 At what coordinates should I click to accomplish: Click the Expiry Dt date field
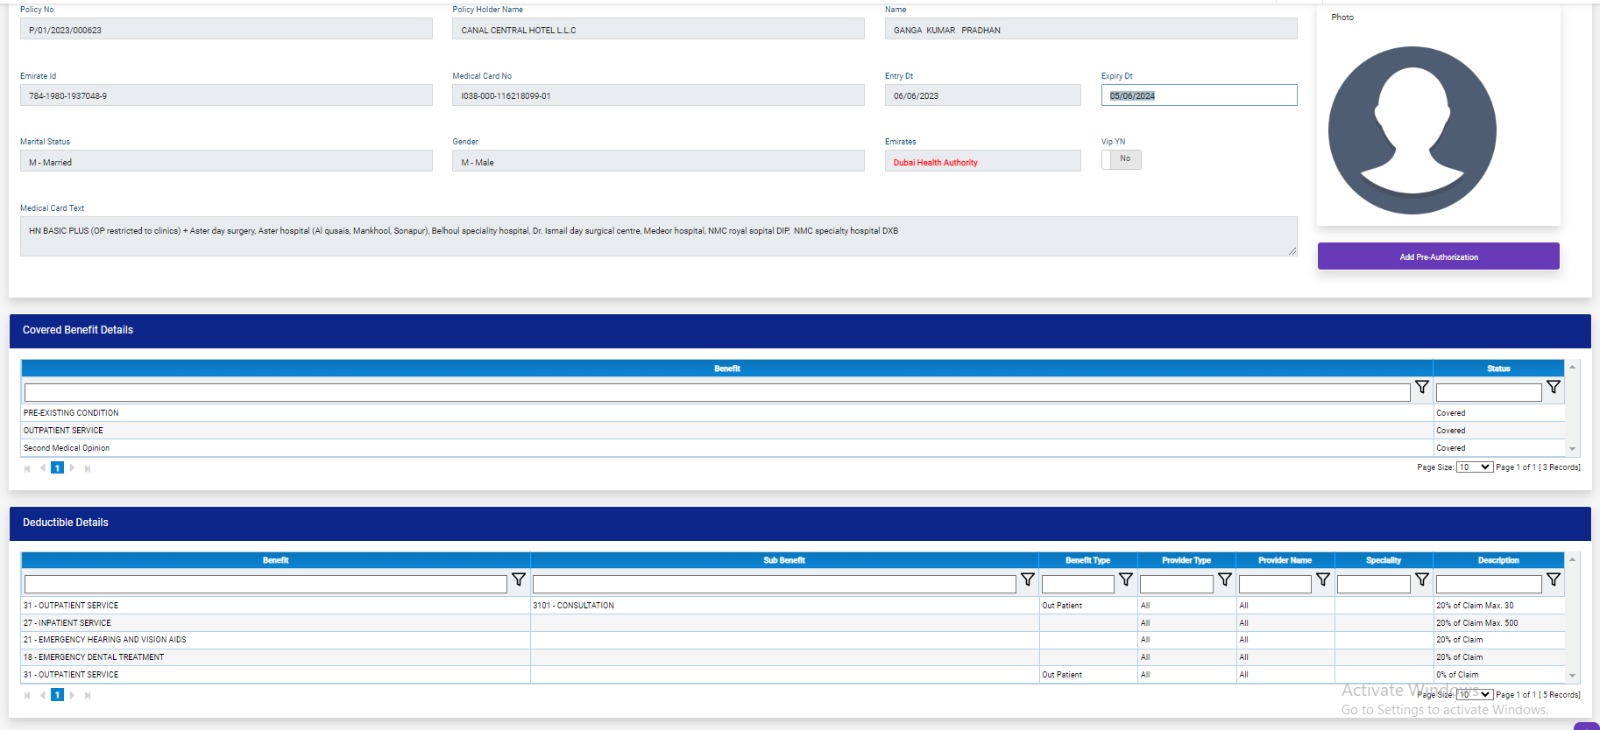pyautogui.click(x=1198, y=96)
